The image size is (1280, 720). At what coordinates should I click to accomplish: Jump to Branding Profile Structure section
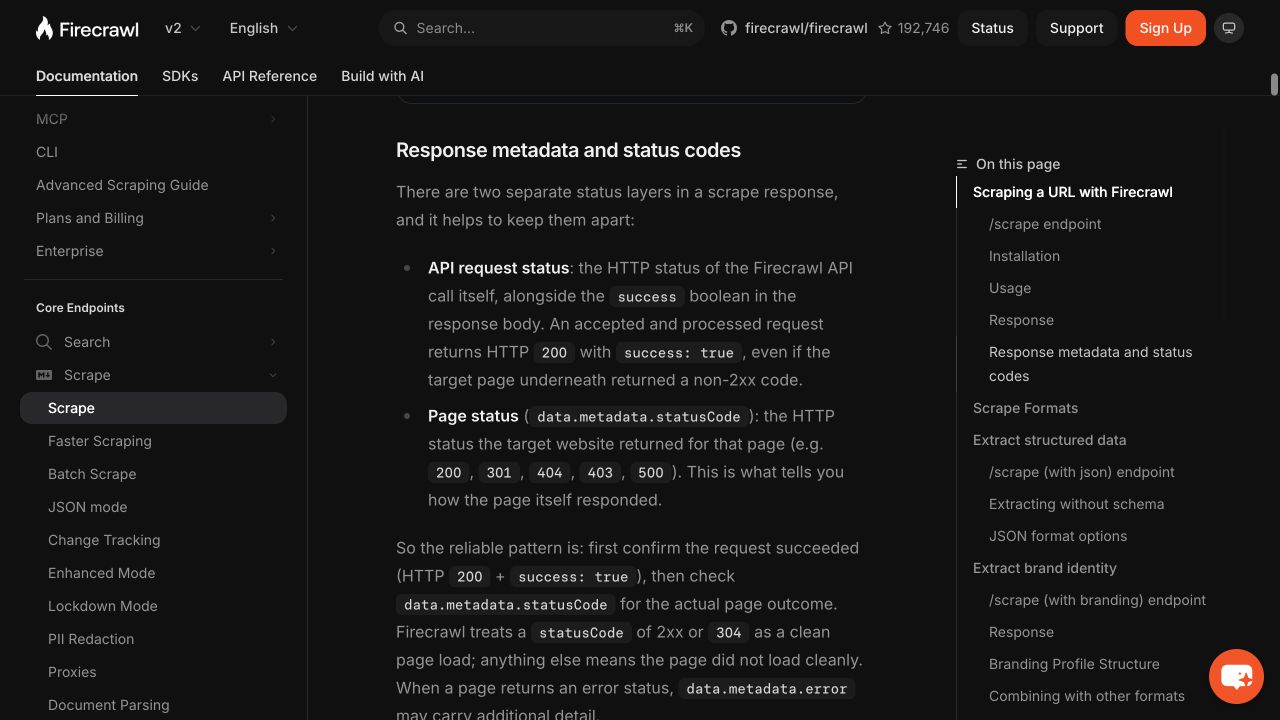(x=1074, y=664)
